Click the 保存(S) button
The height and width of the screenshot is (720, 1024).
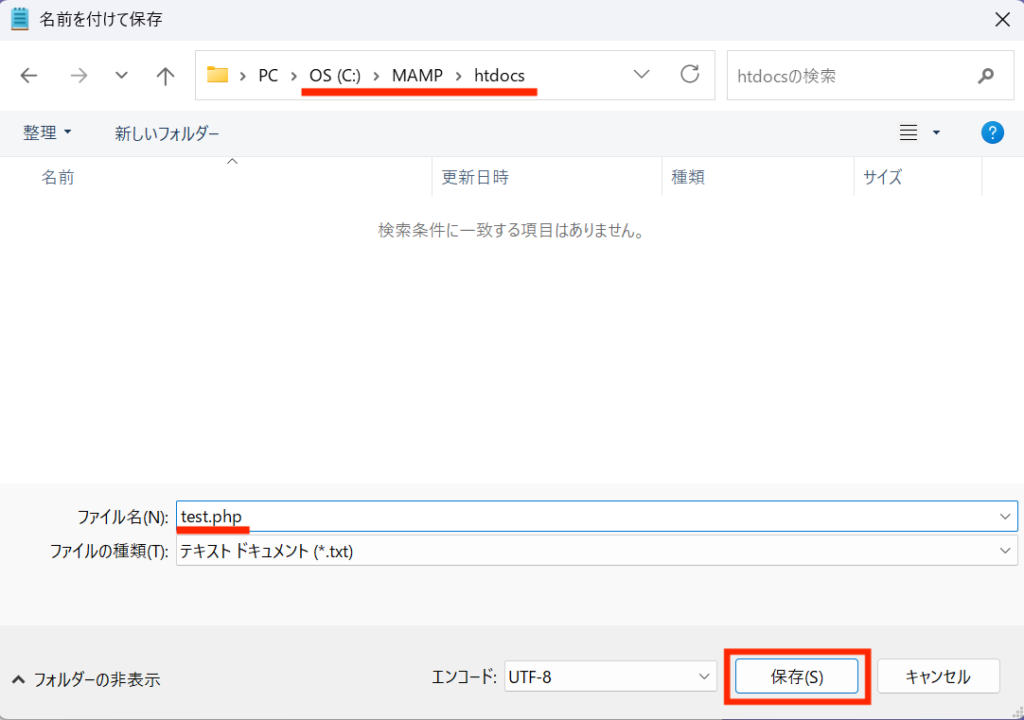(797, 677)
